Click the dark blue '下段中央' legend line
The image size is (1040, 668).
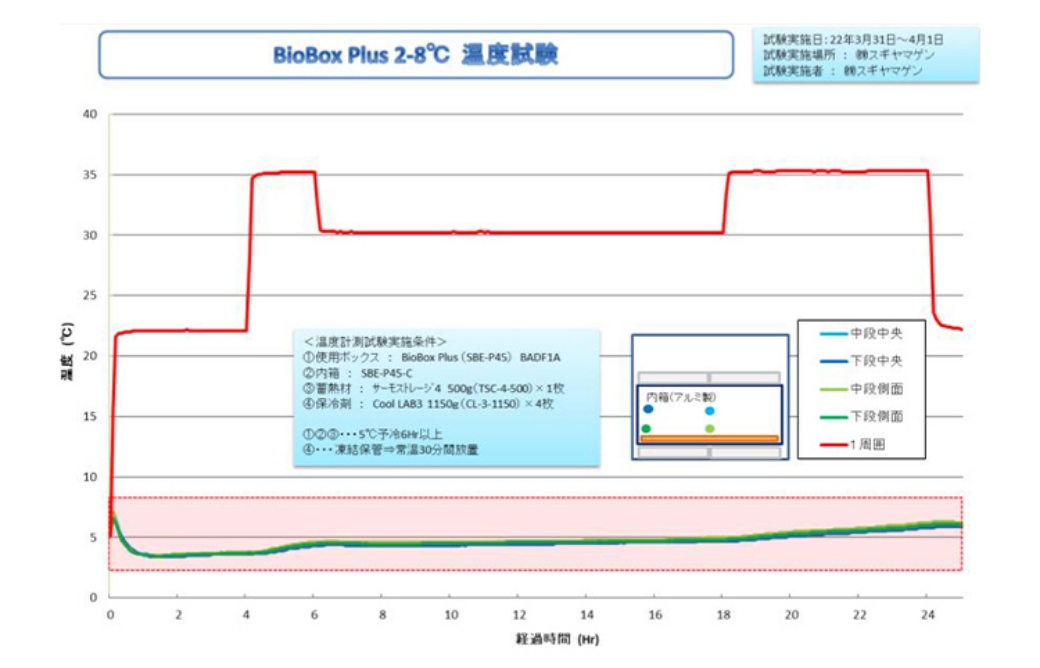pyautogui.click(x=834, y=362)
